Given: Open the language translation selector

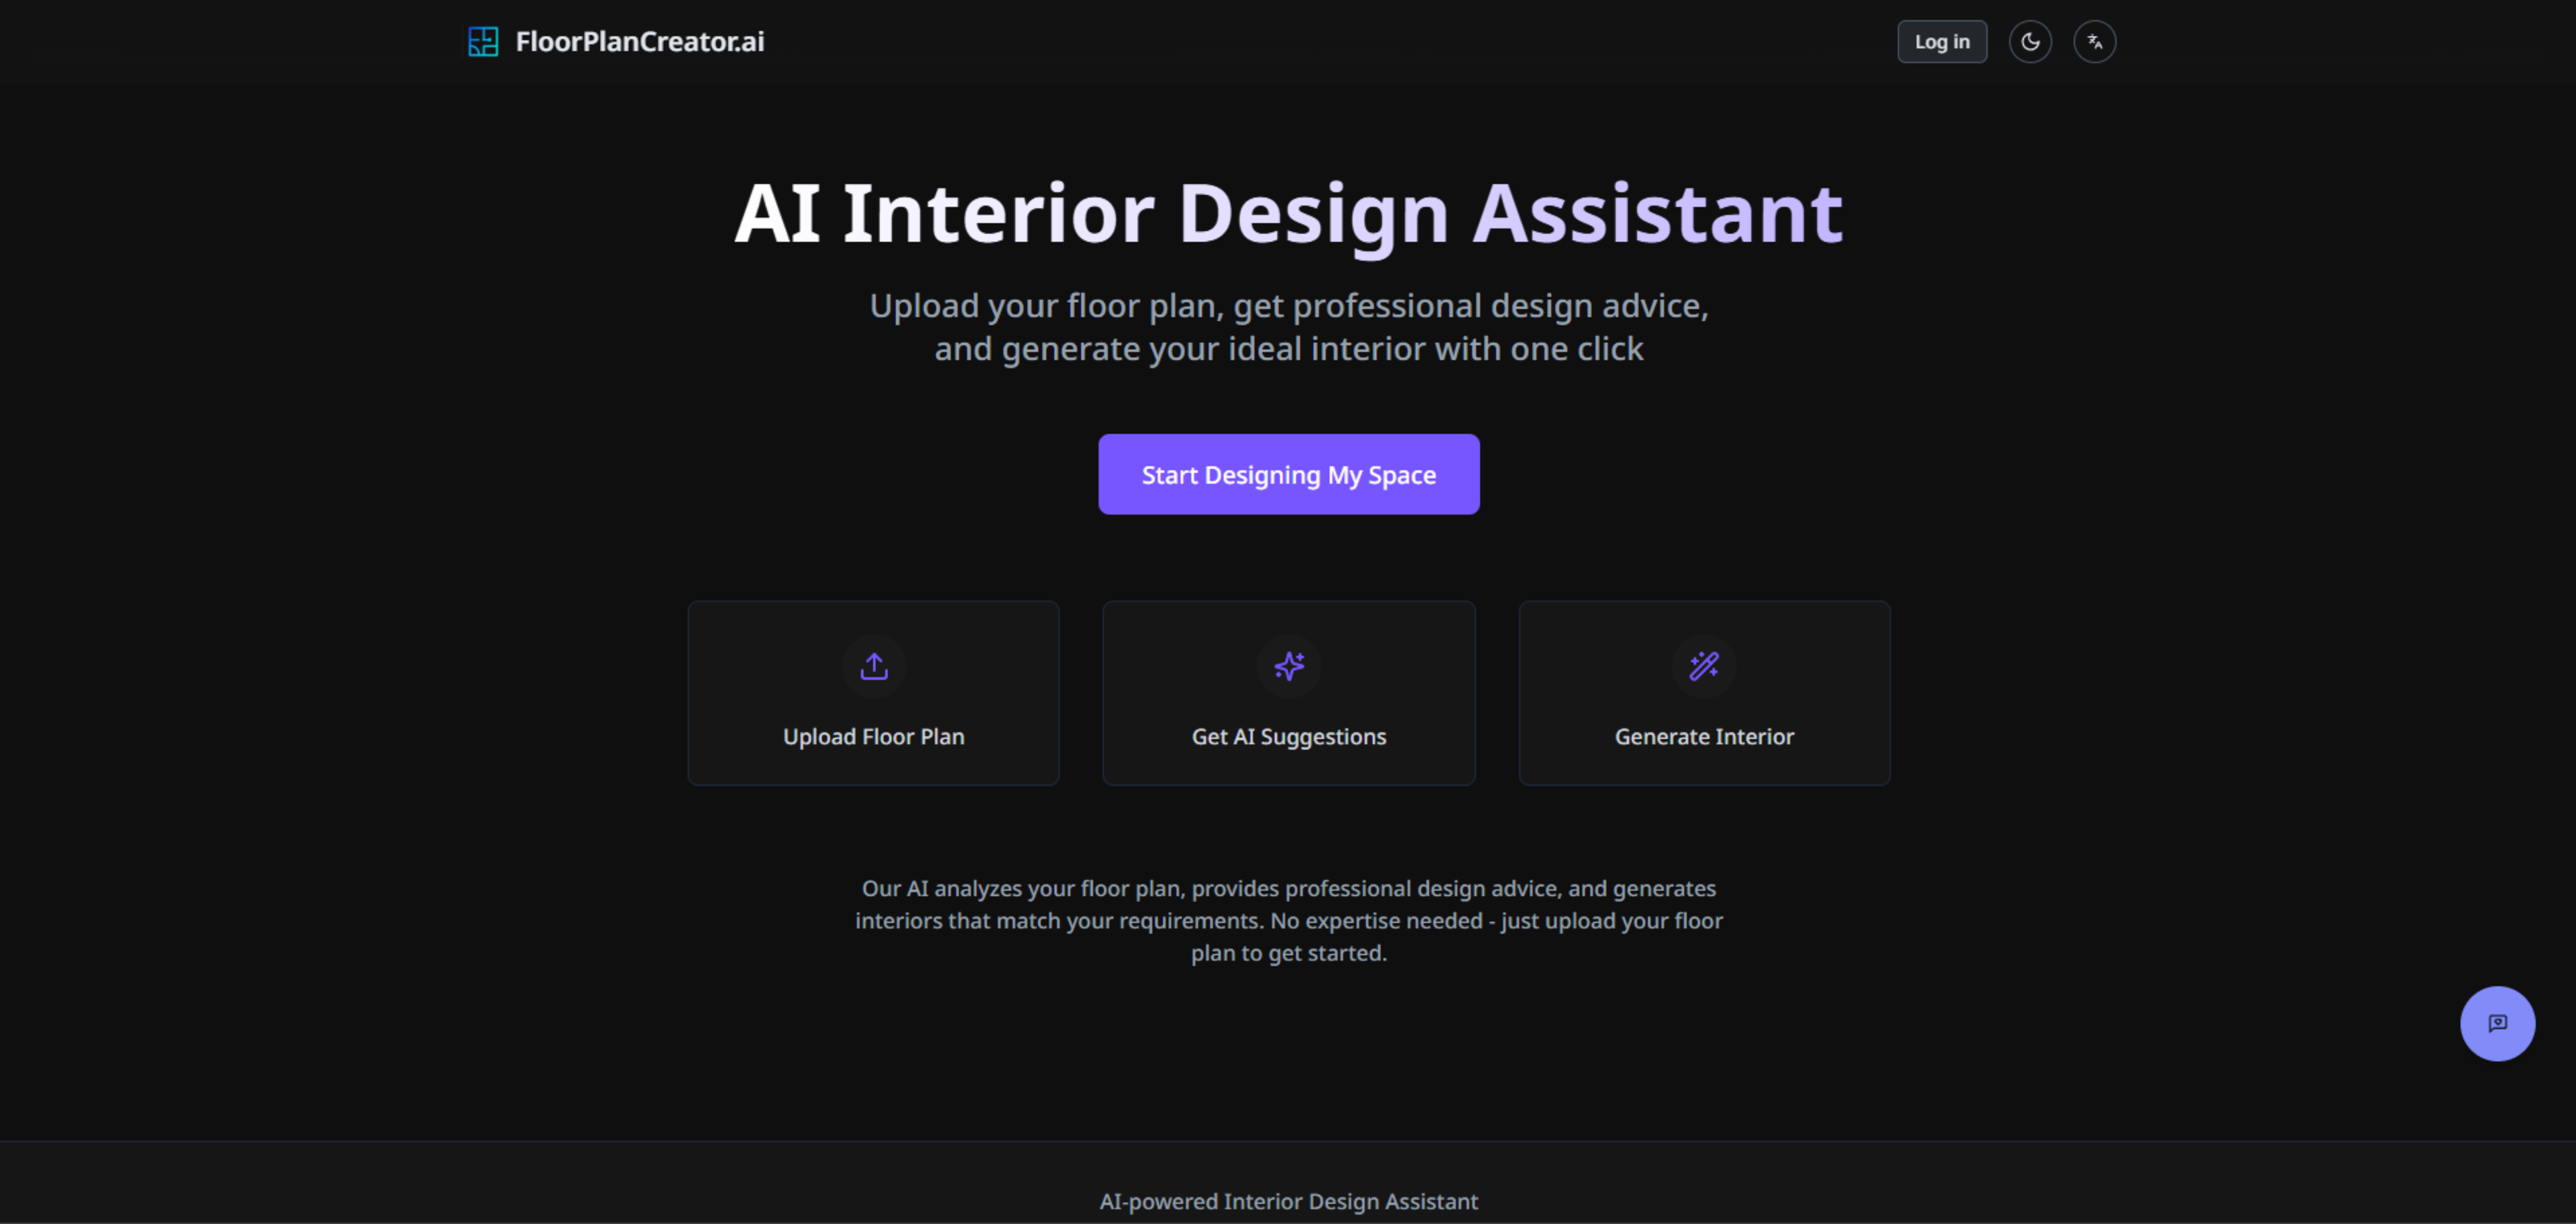Looking at the screenshot, I should point(2094,42).
